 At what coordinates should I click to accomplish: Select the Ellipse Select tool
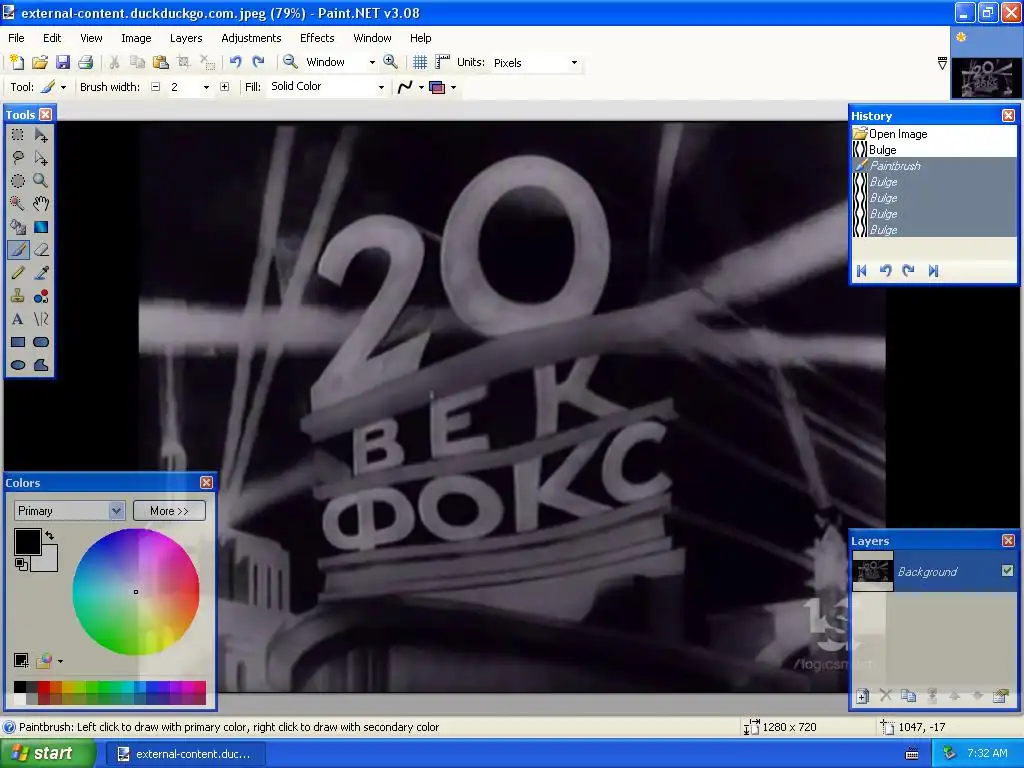click(18, 181)
